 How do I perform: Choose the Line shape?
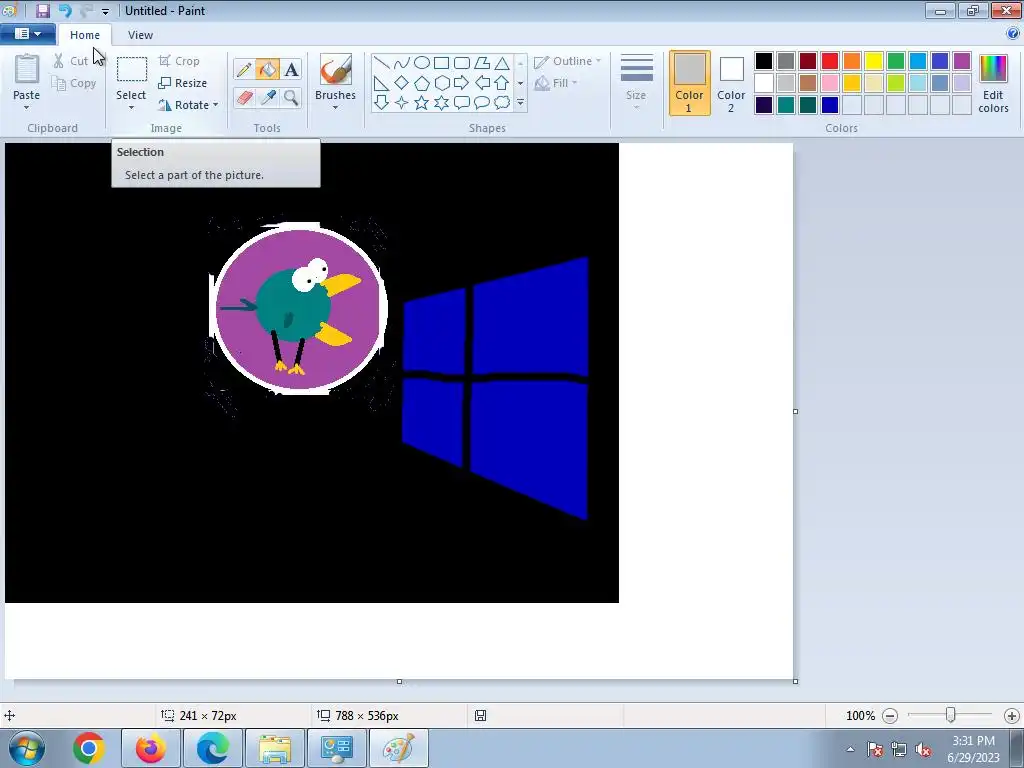(x=381, y=63)
